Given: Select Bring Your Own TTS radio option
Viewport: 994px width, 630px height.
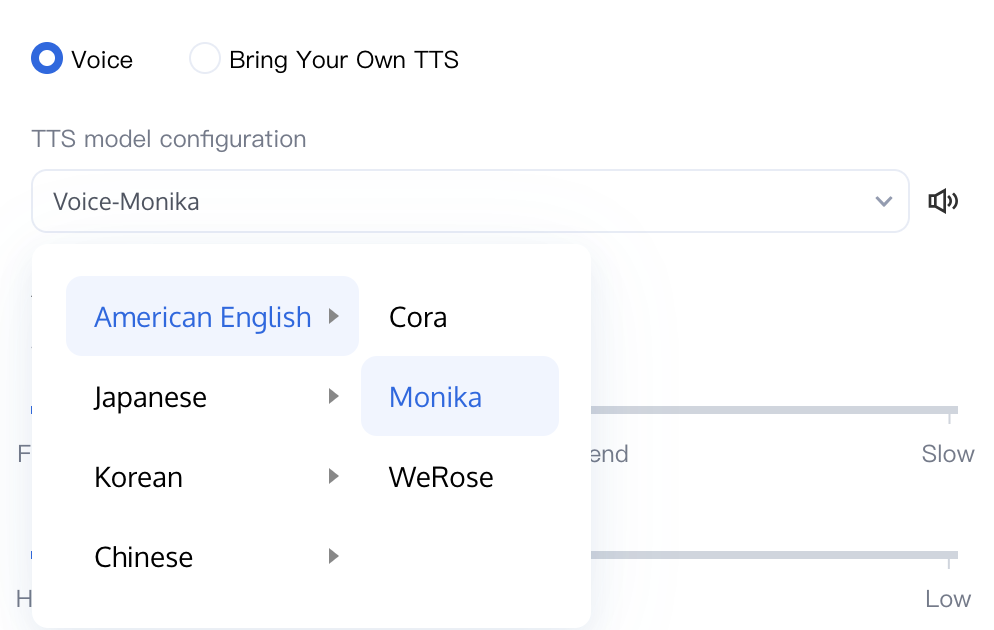Looking at the screenshot, I should point(205,59).
